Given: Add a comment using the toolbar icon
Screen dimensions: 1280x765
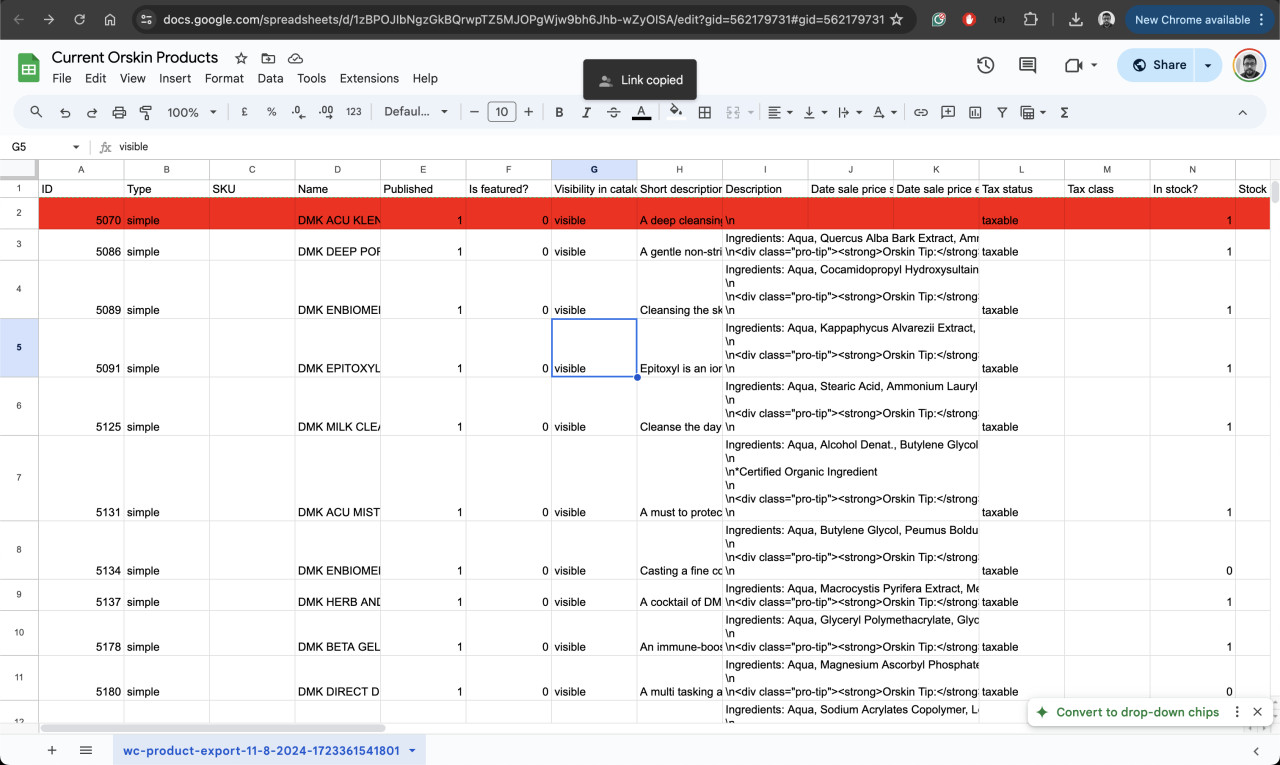Looking at the screenshot, I should click(x=948, y=112).
